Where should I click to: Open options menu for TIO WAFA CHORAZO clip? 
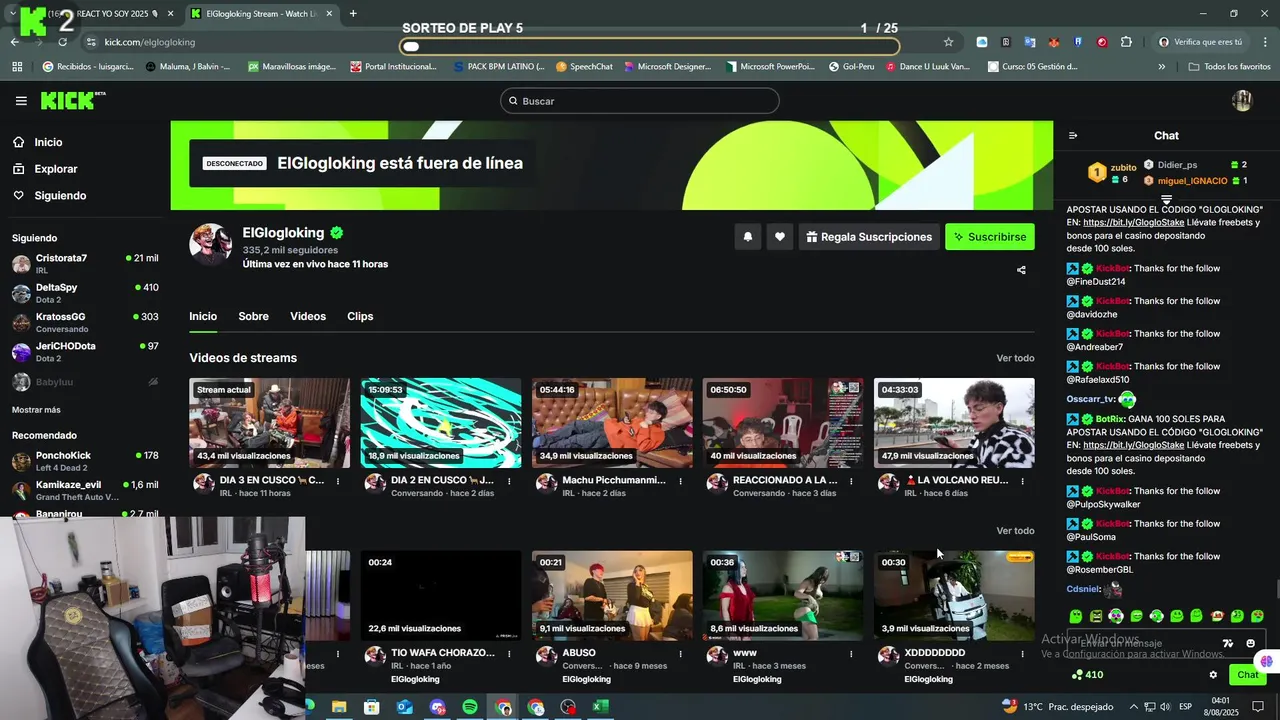pos(509,654)
